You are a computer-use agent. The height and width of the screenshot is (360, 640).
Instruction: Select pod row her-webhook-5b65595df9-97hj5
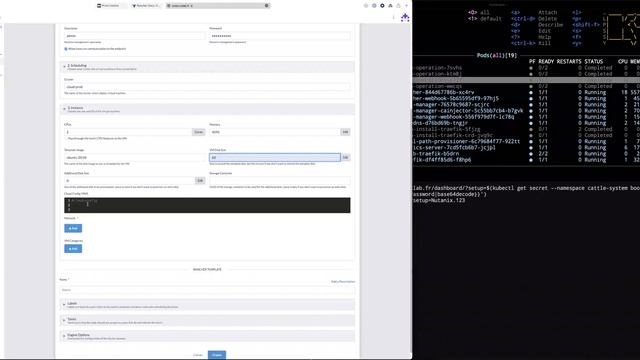[526, 98]
